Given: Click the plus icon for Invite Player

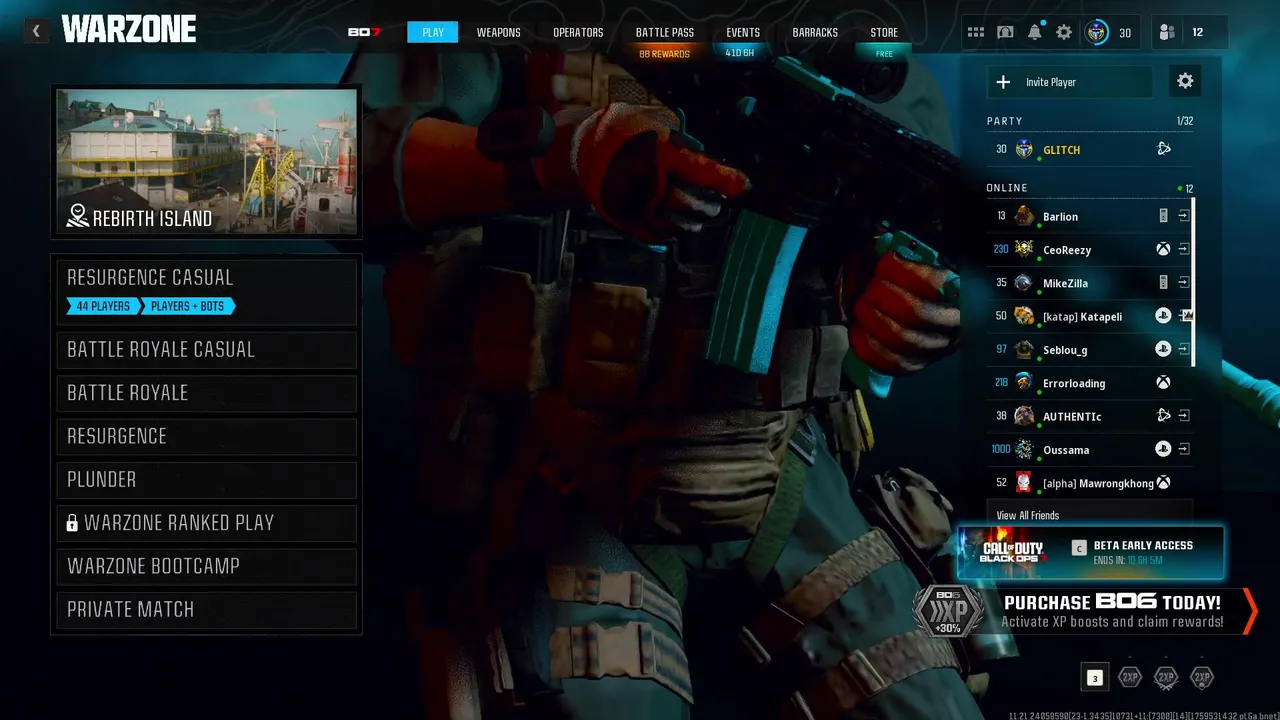Looking at the screenshot, I should (x=1004, y=82).
